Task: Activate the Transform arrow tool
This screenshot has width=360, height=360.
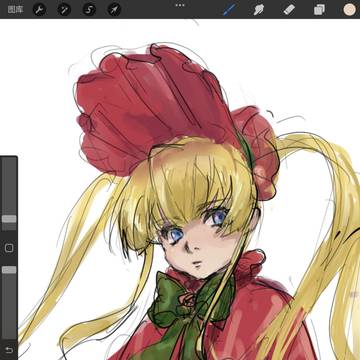Action: [x=114, y=10]
